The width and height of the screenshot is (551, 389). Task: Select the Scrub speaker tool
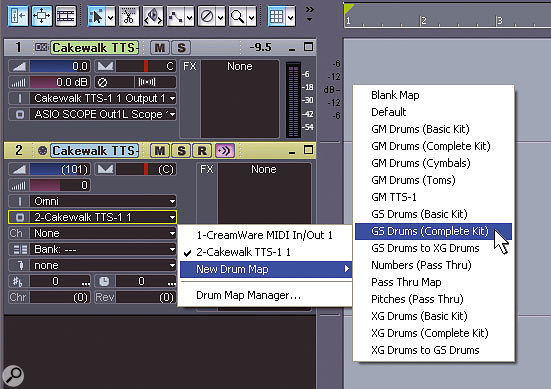coord(153,16)
